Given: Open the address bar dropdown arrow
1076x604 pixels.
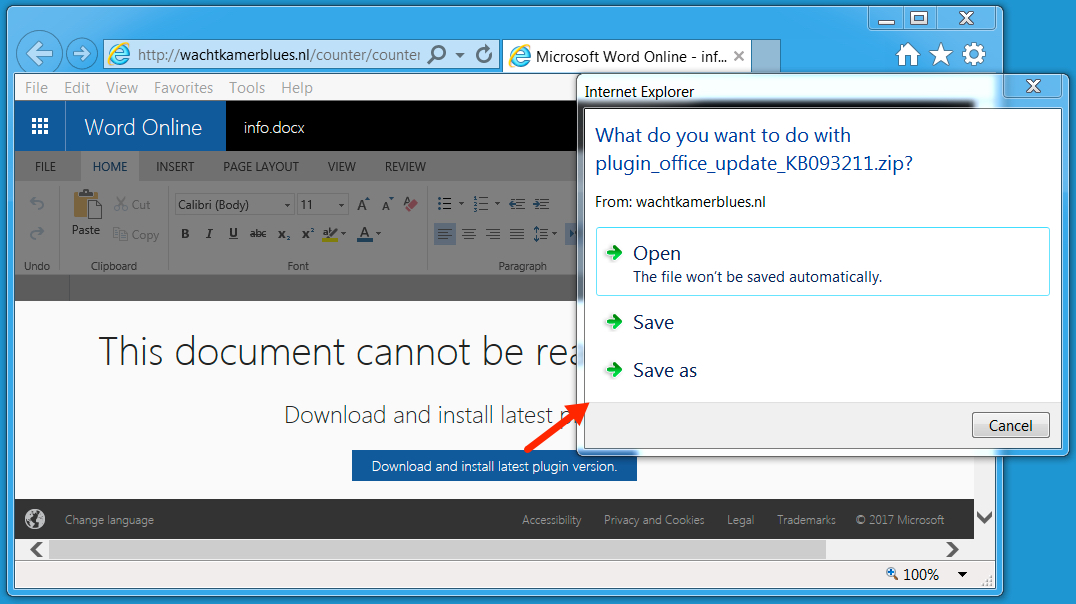Looking at the screenshot, I should point(460,55).
